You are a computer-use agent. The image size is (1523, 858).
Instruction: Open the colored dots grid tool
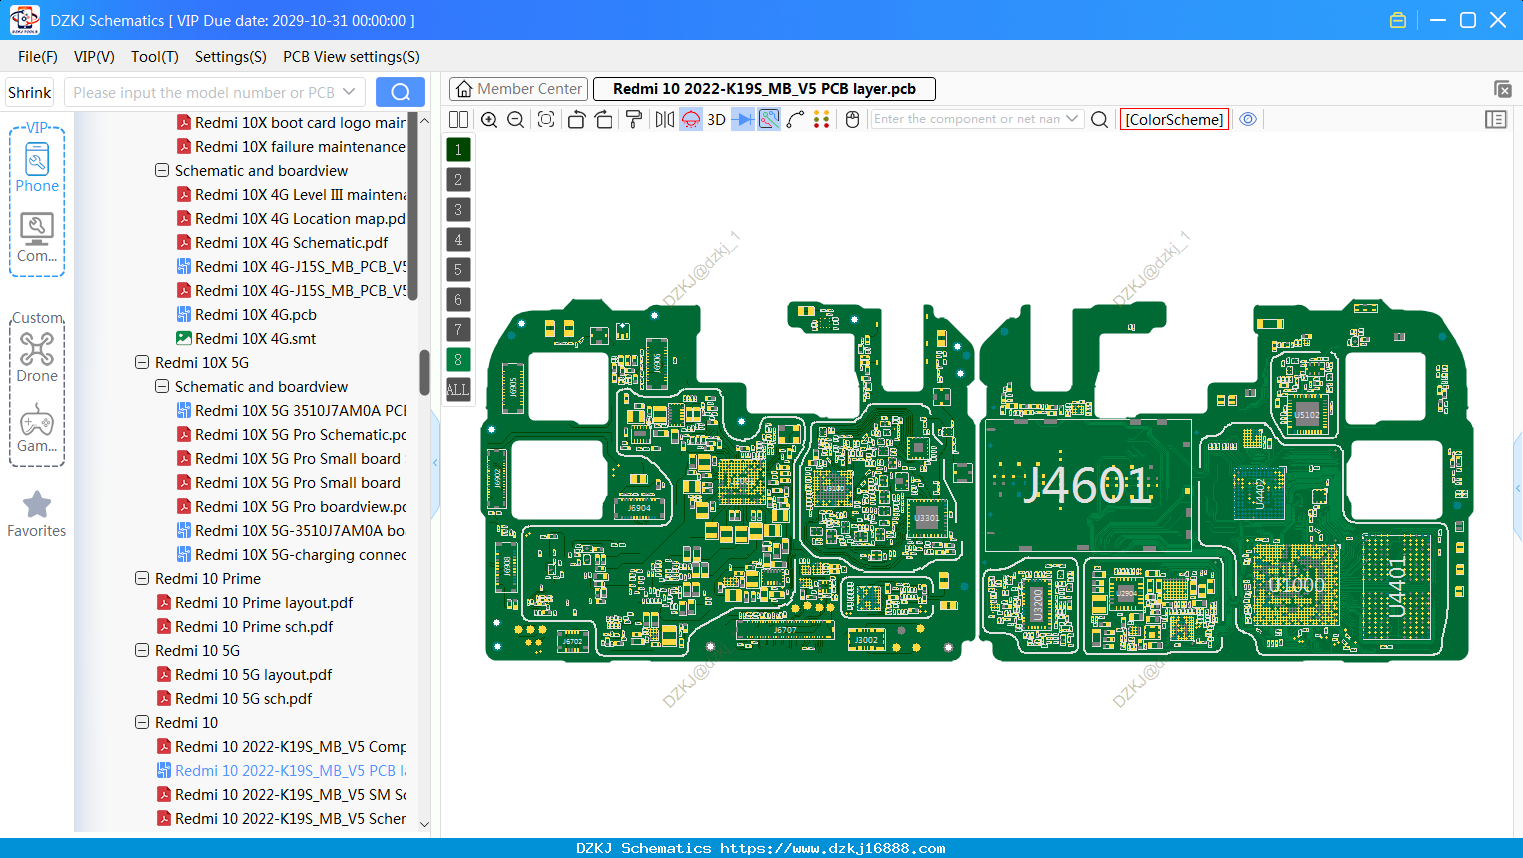point(822,119)
